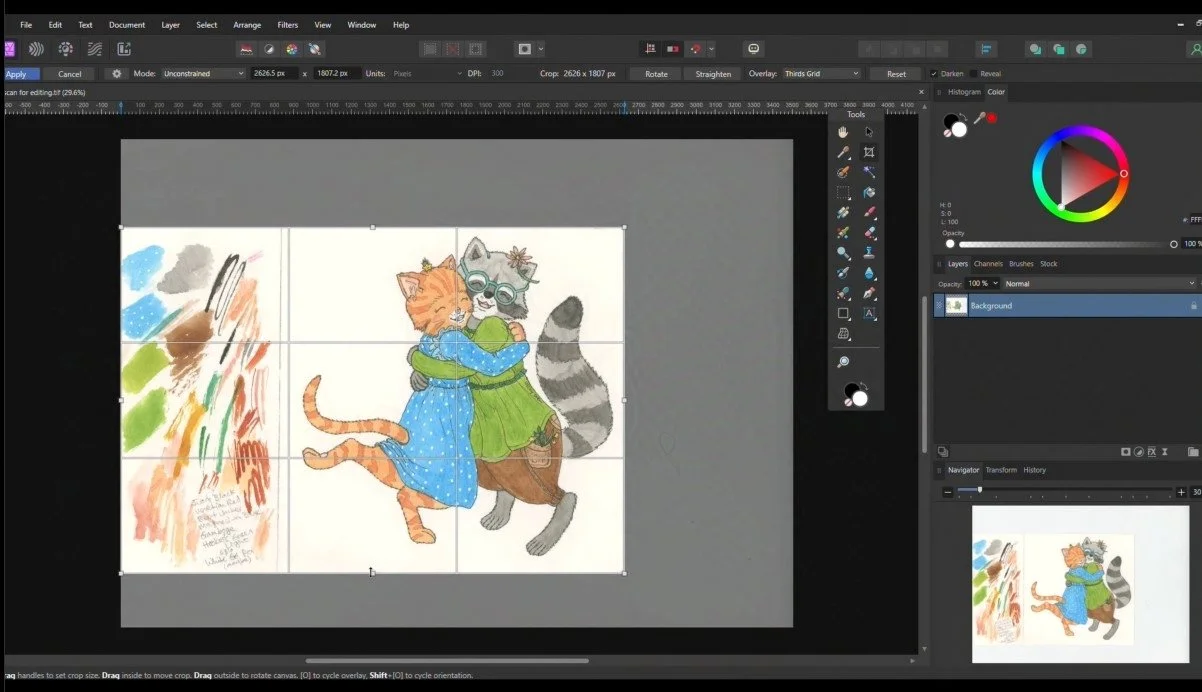
Task: Switch to the Channels tab
Action: (x=988, y=264)
